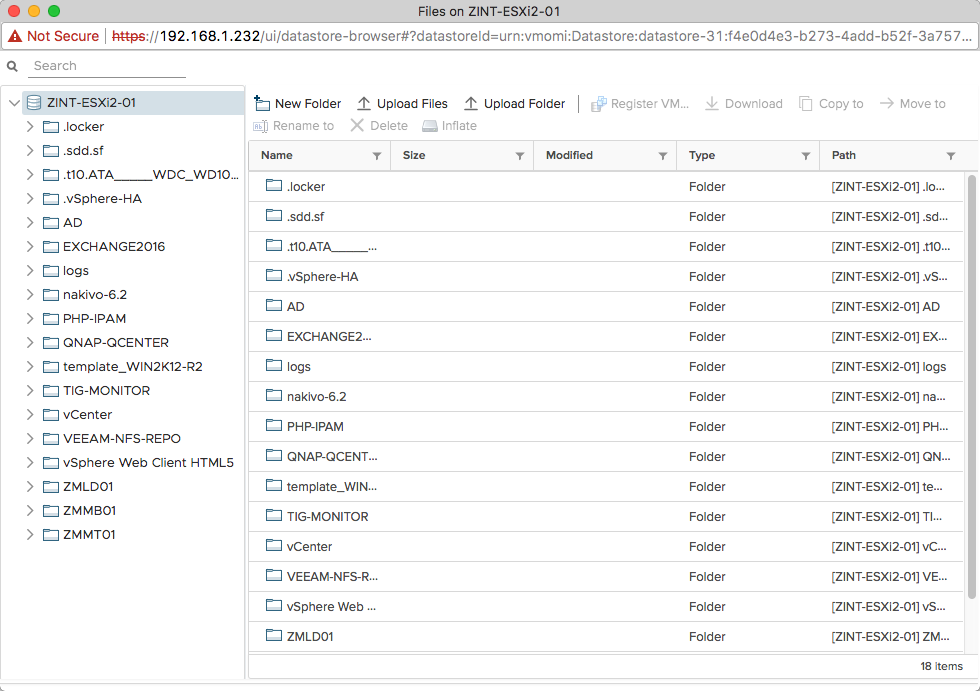Viewport: 980px width, 691px height.
Task: Click the file list vertical scrollbar
Action: click(971, 387)
